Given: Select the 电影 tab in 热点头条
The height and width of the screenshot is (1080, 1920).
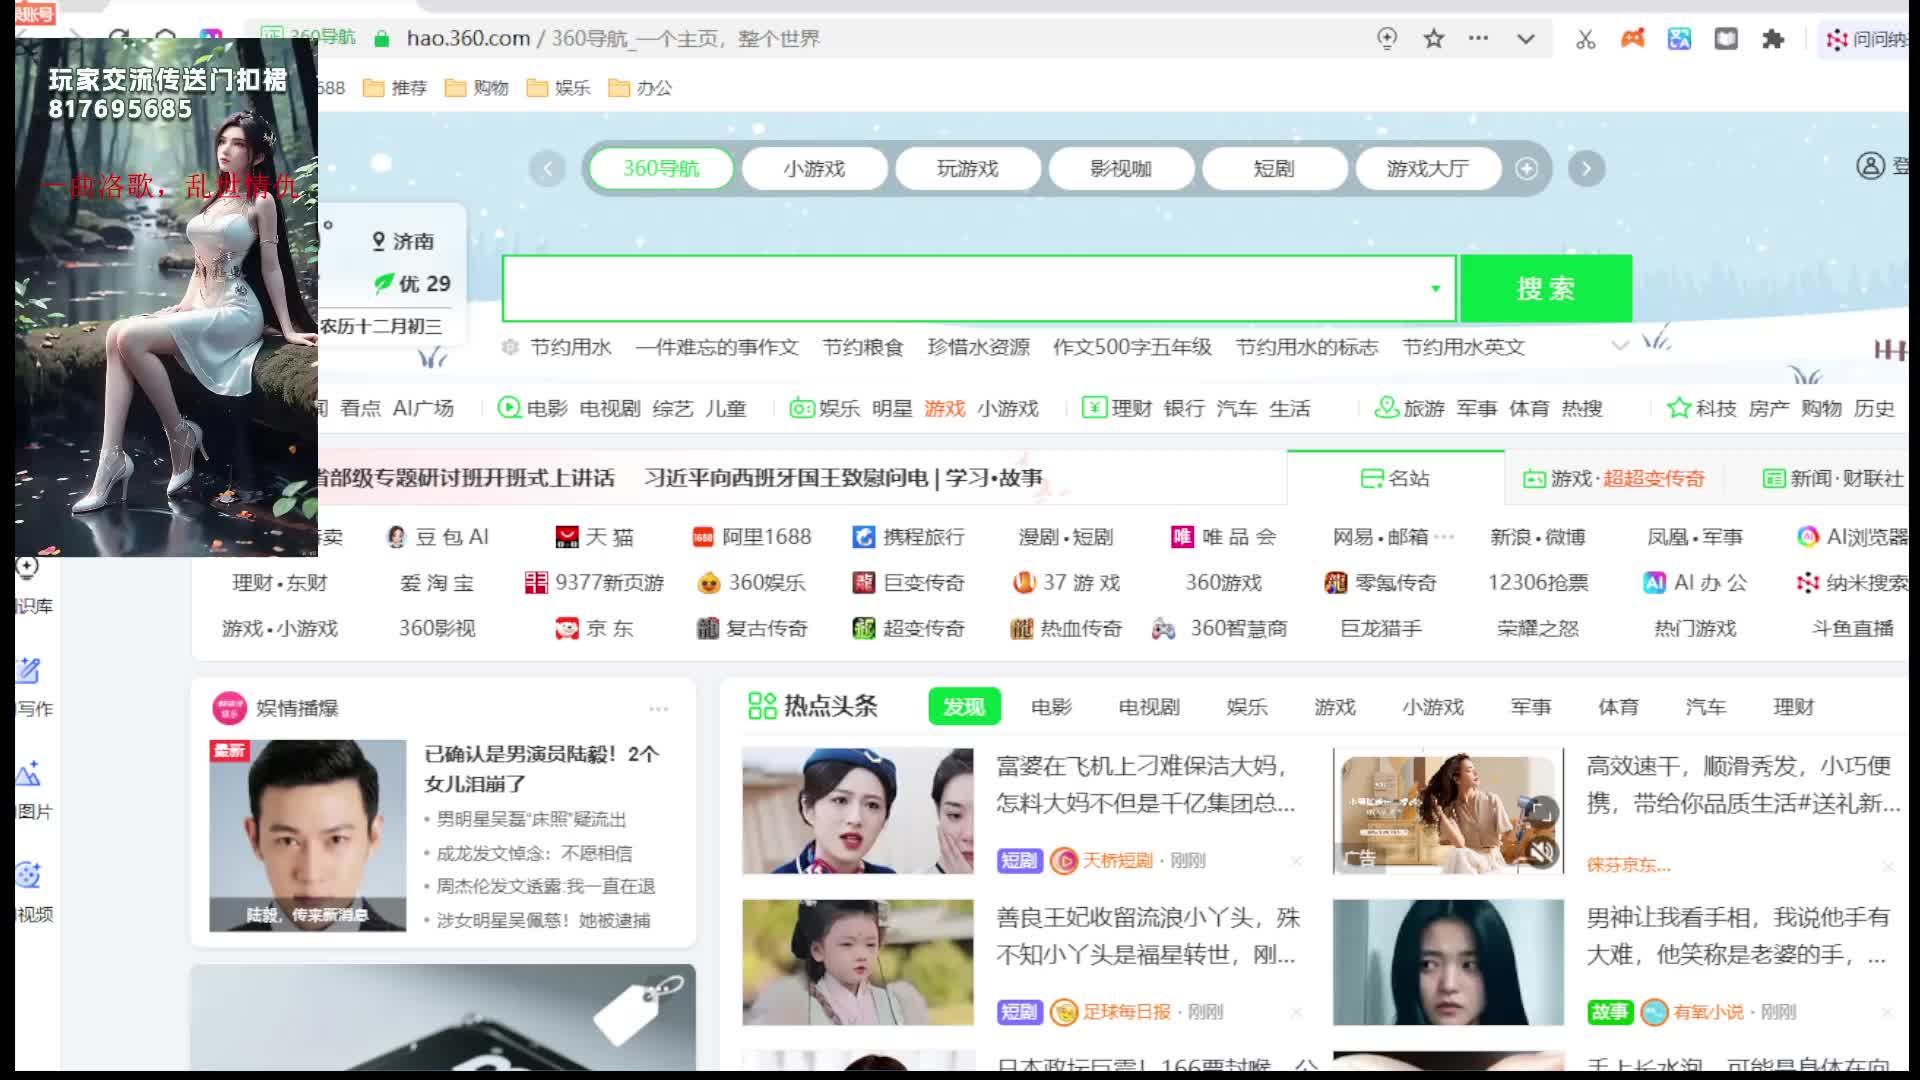Looking at the screenshot, I should pyautogui.click(x=1051, y=707).
